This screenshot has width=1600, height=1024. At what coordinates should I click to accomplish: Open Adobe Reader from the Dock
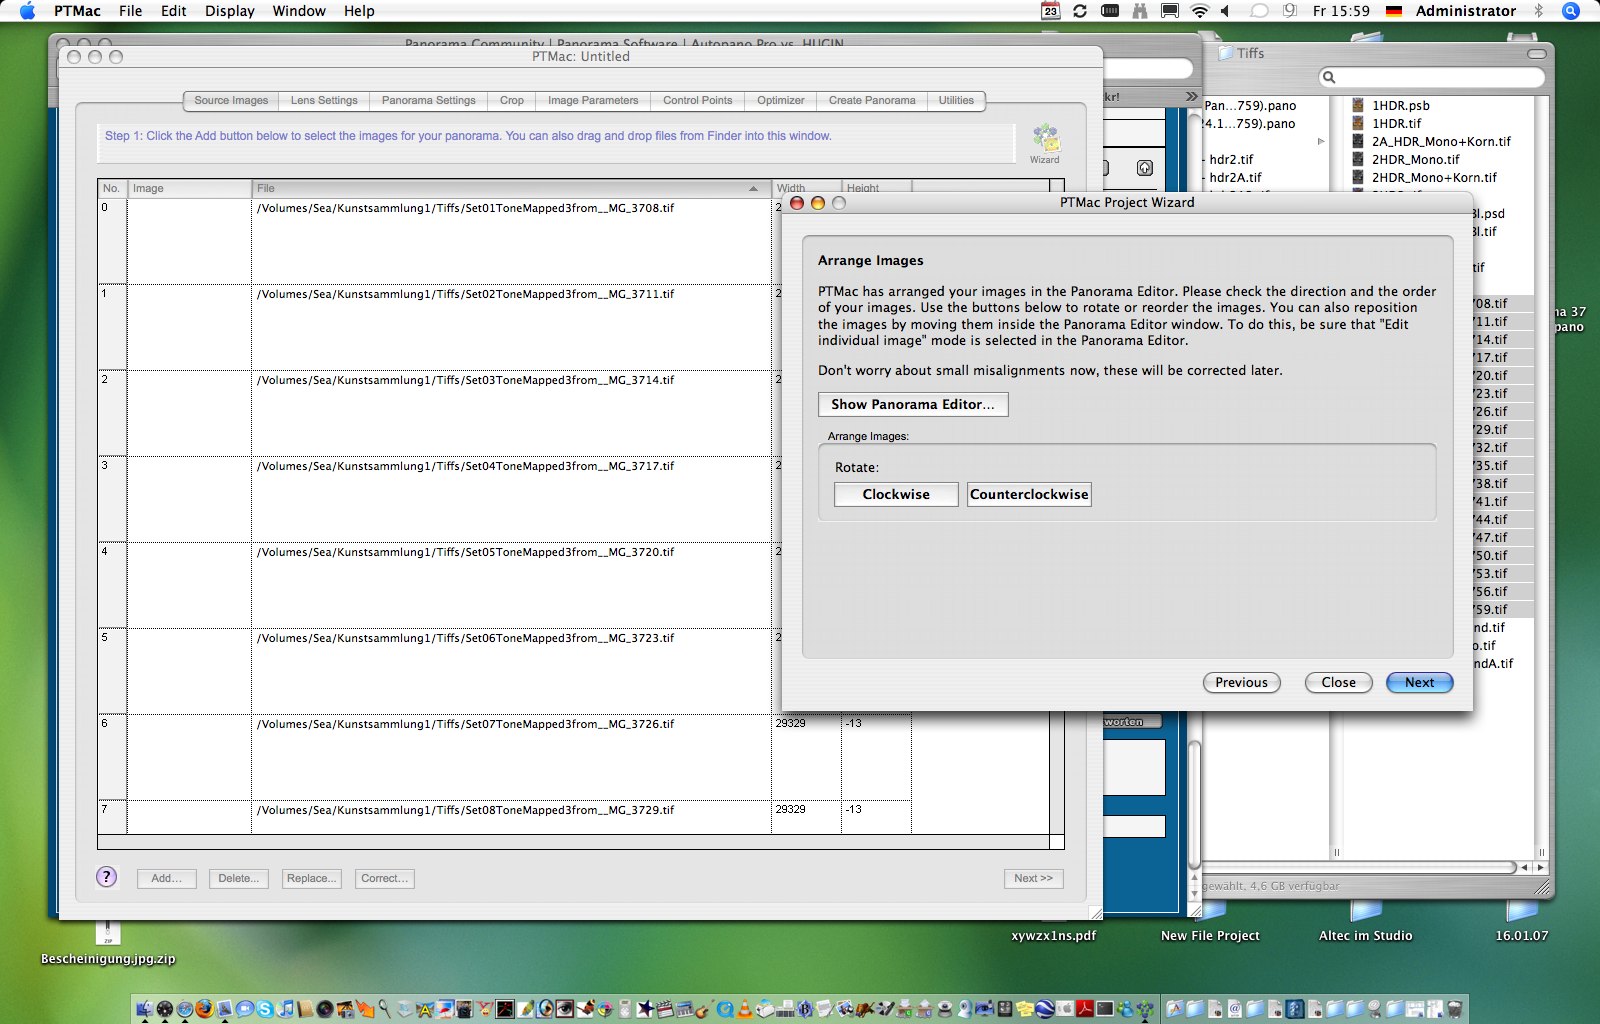click(x=1084, y=1009)
